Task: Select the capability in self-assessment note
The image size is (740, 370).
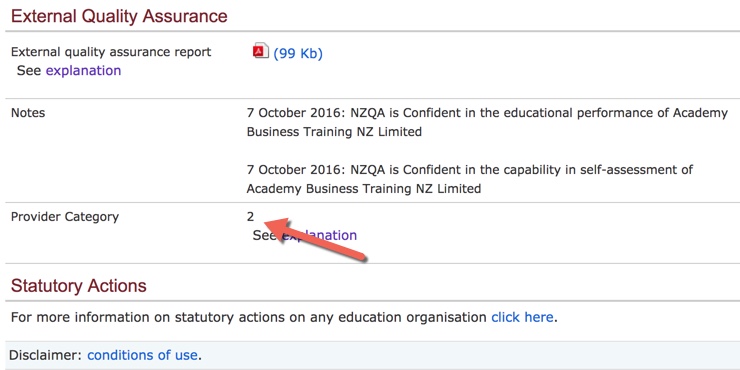Action: [x=470, y=179]
